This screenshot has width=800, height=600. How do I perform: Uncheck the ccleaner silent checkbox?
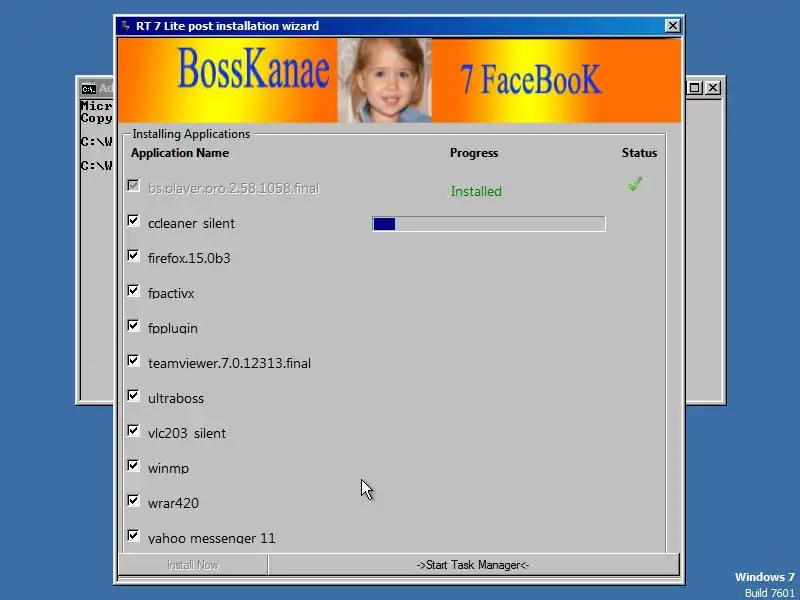click(x=133, y=220)
